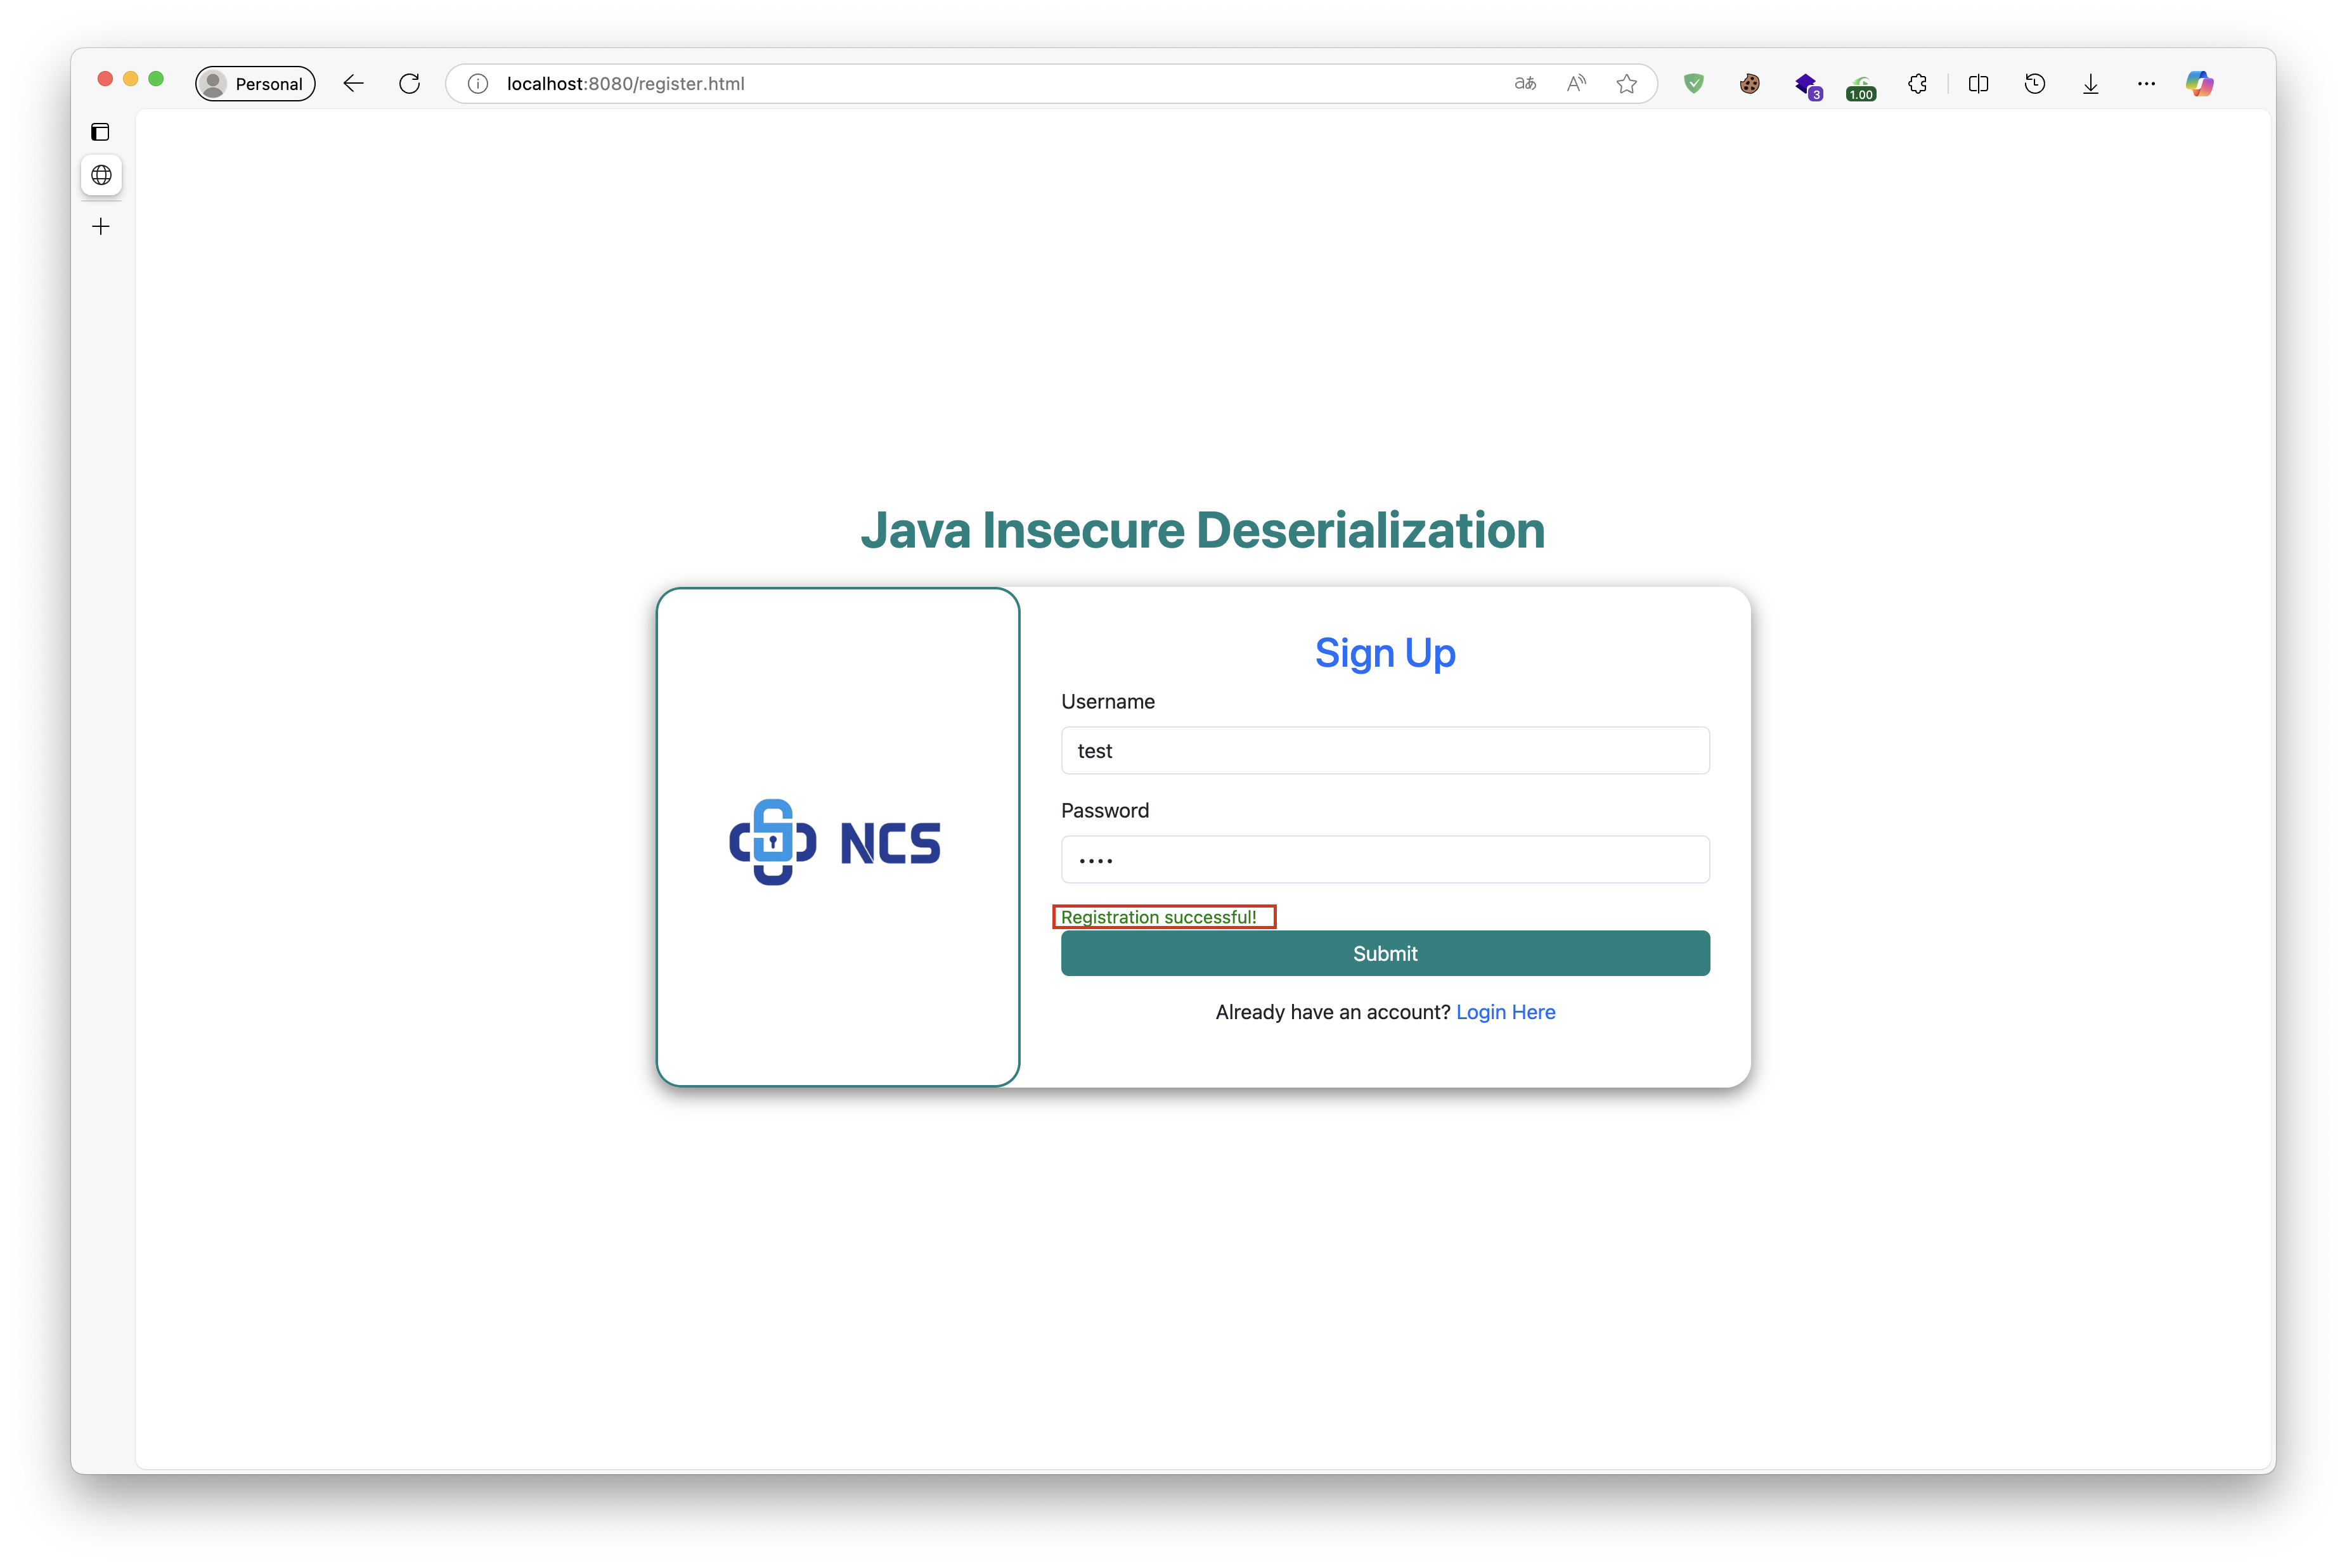The image size is (2347, 1568).
Task: Open the cookie extension icon
Action: (x=1749, y=84)
